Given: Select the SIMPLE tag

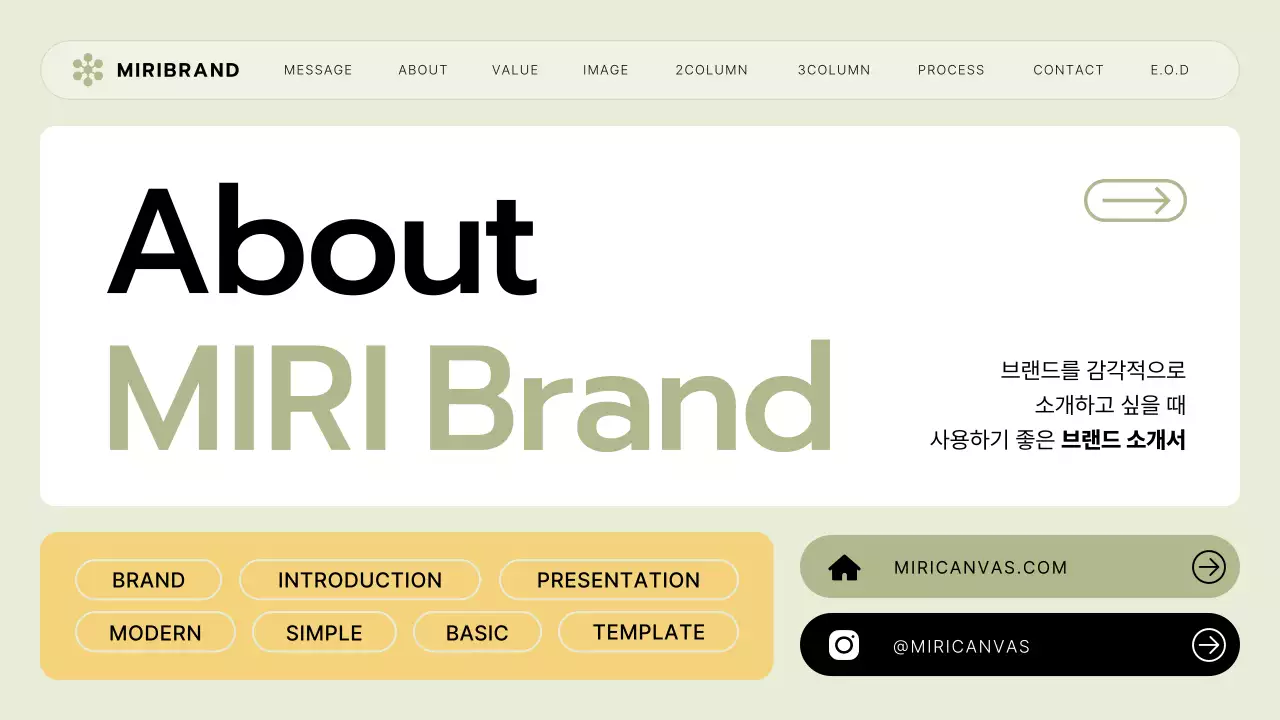Looking at the screenshot, I should coord(324,632).
